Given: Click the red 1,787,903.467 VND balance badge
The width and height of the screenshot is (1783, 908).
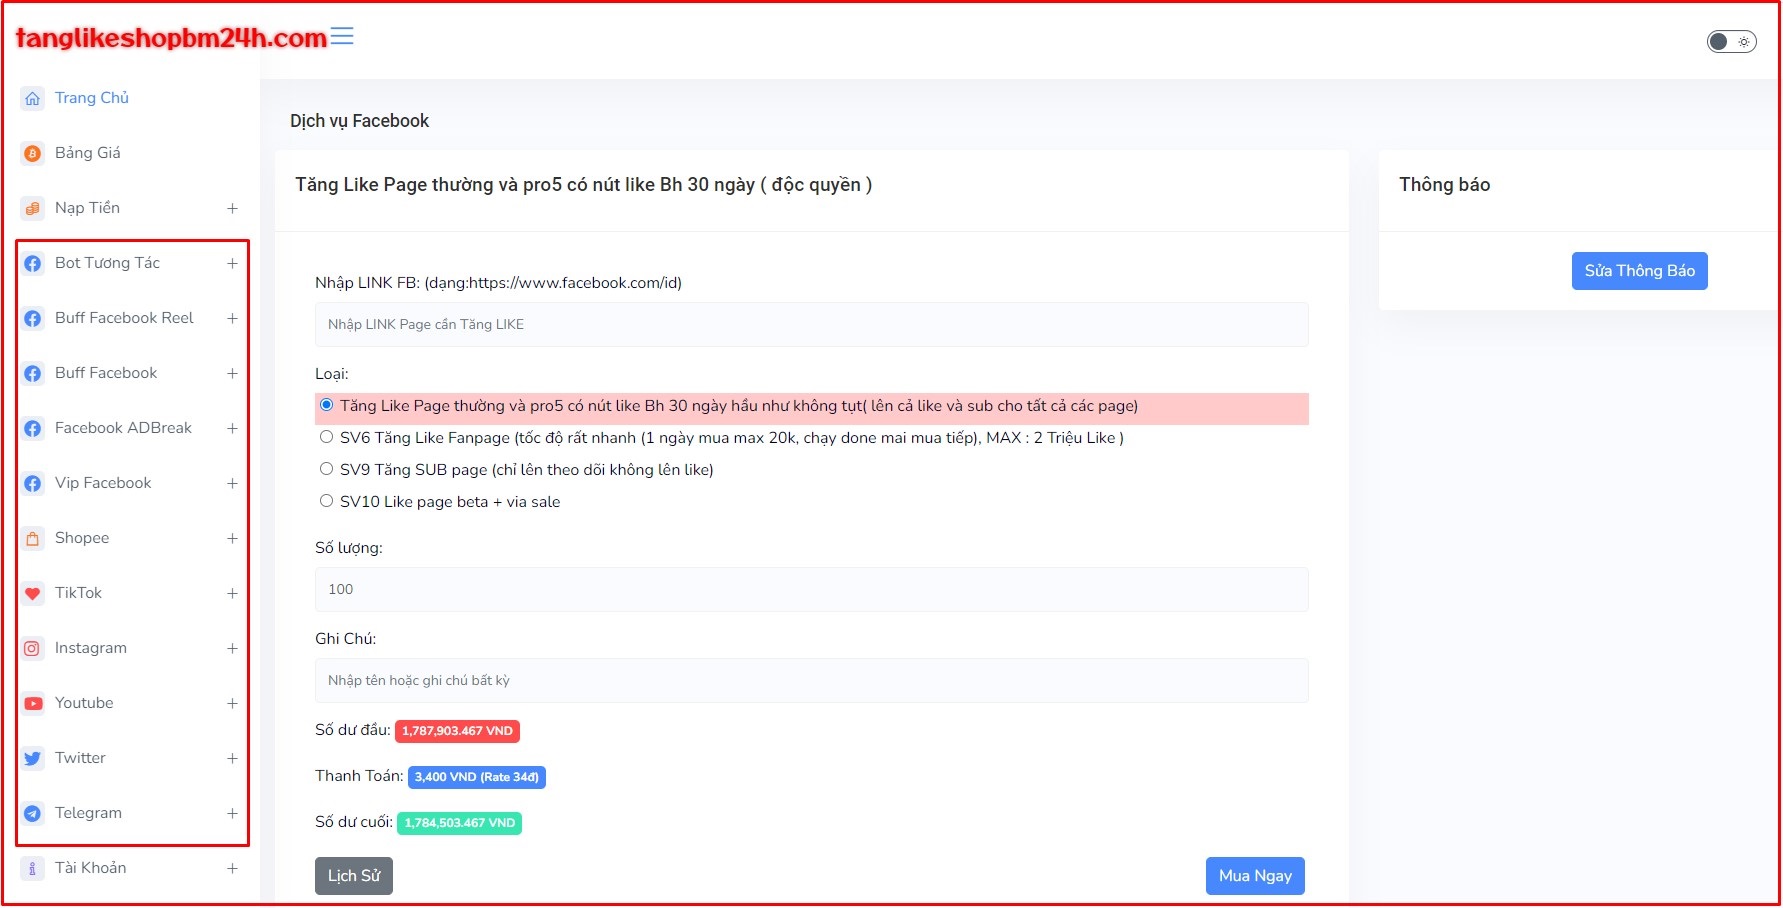Looking at the screenshot, I should 457,731.
